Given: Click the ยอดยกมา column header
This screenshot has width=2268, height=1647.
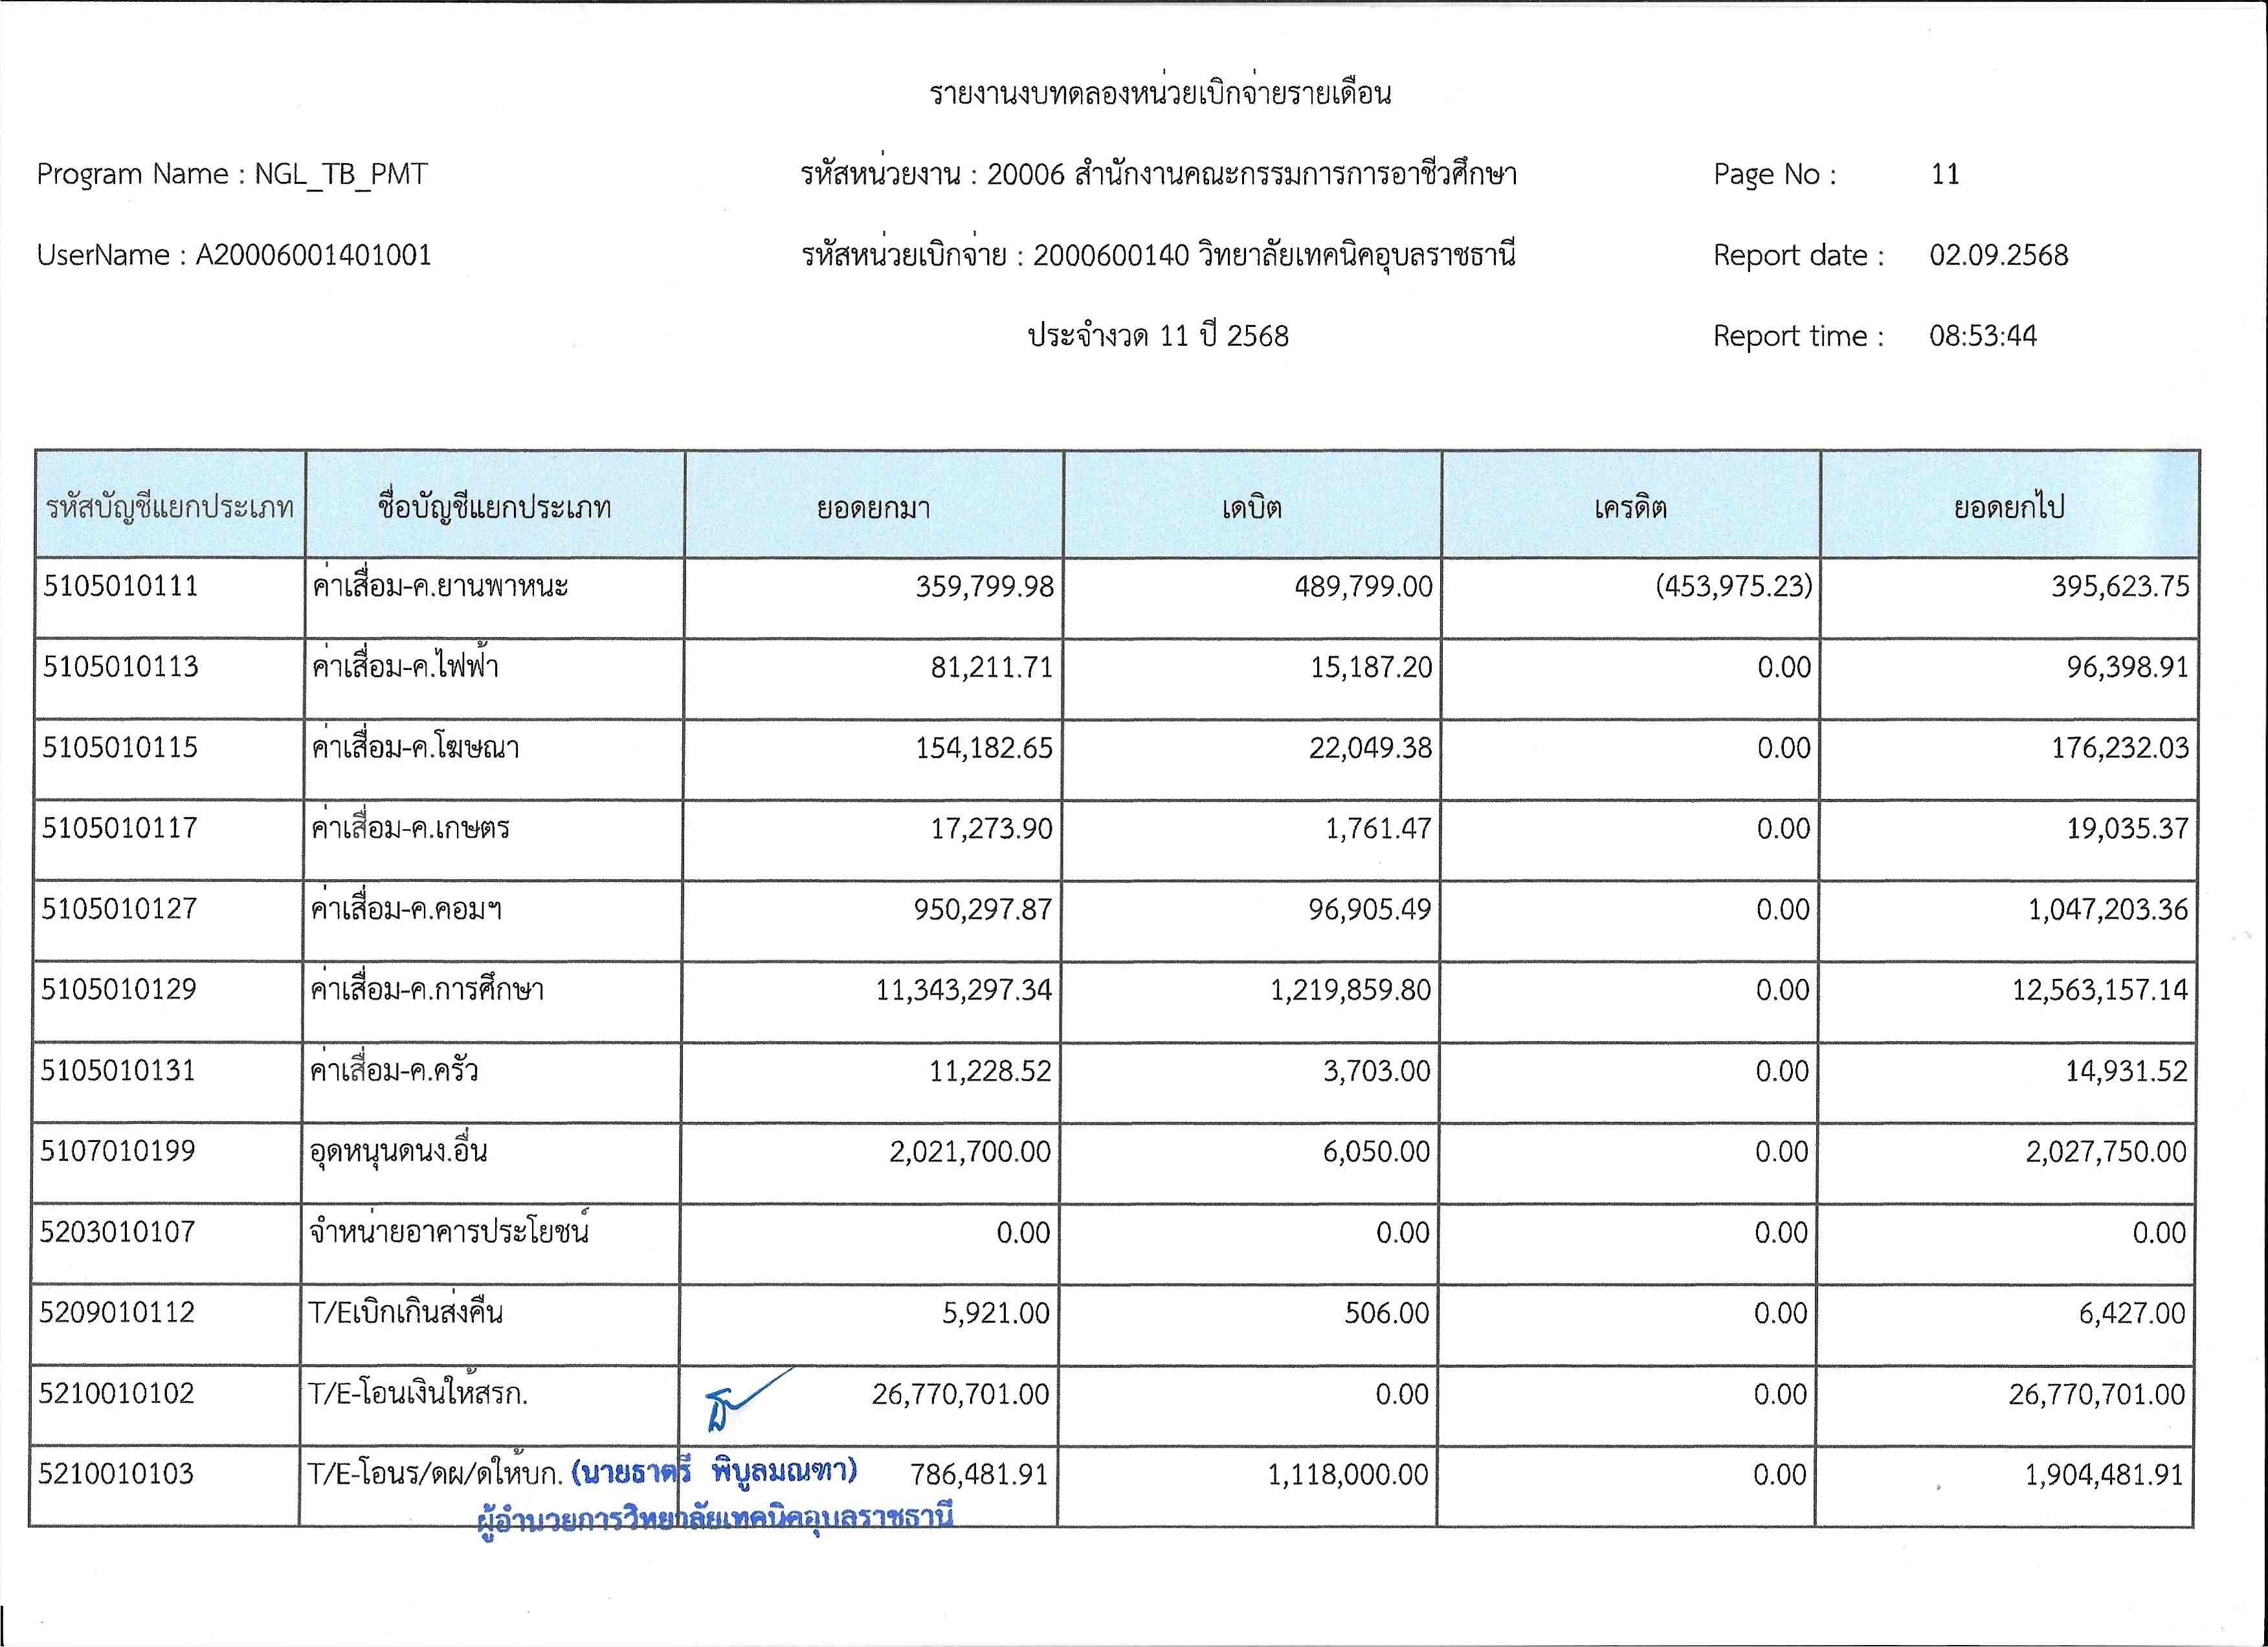Looking at the screenshot, I should [873, 507].
